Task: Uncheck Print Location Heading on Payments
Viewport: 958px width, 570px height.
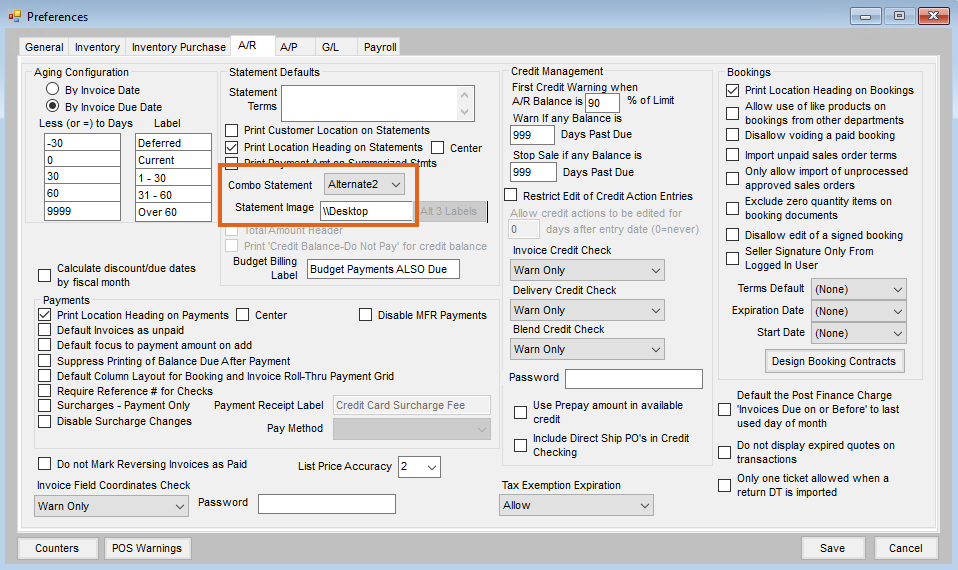Action: point(45,315)
